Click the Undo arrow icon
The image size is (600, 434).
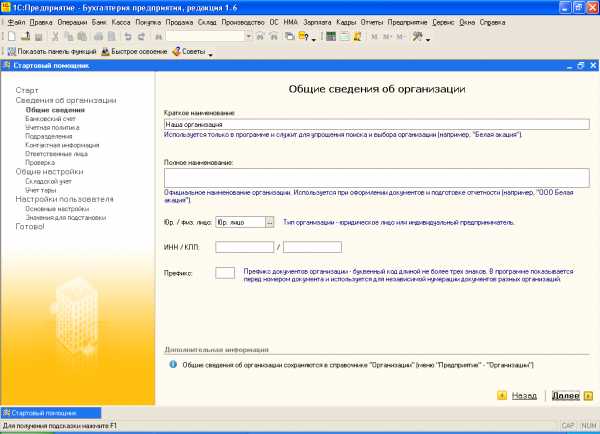click(128, 36)
